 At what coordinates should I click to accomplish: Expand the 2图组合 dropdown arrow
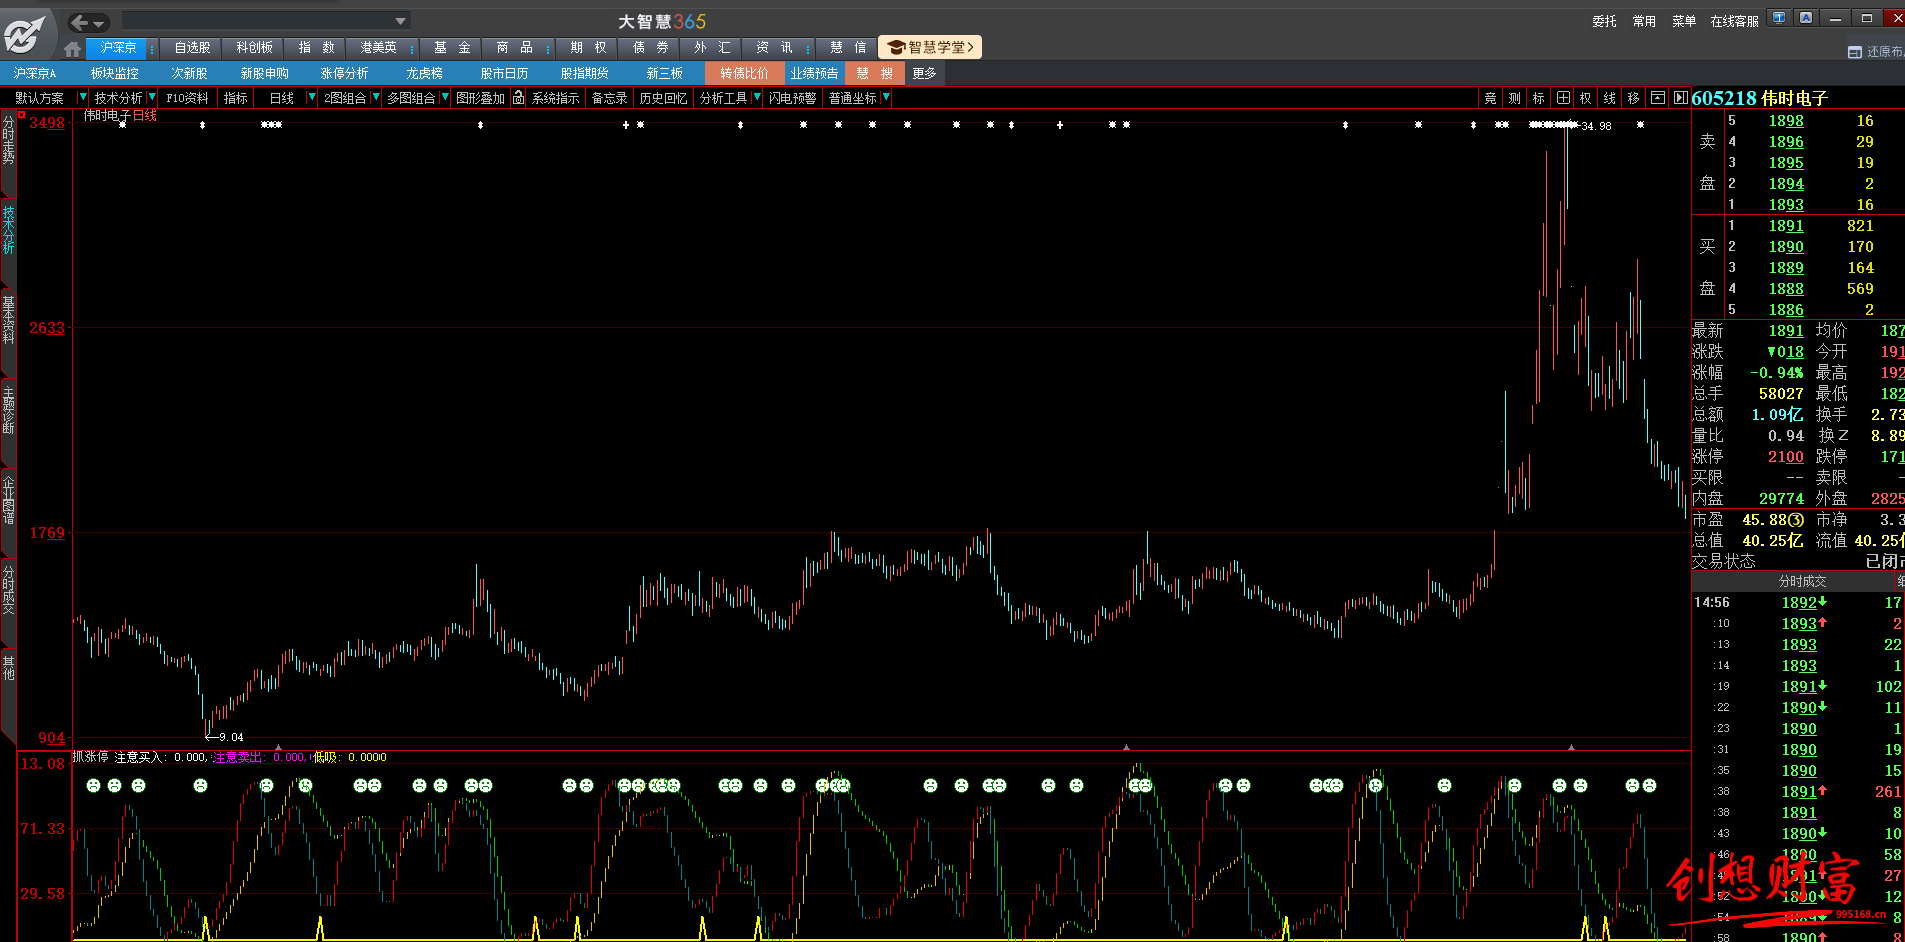[376, 97]
